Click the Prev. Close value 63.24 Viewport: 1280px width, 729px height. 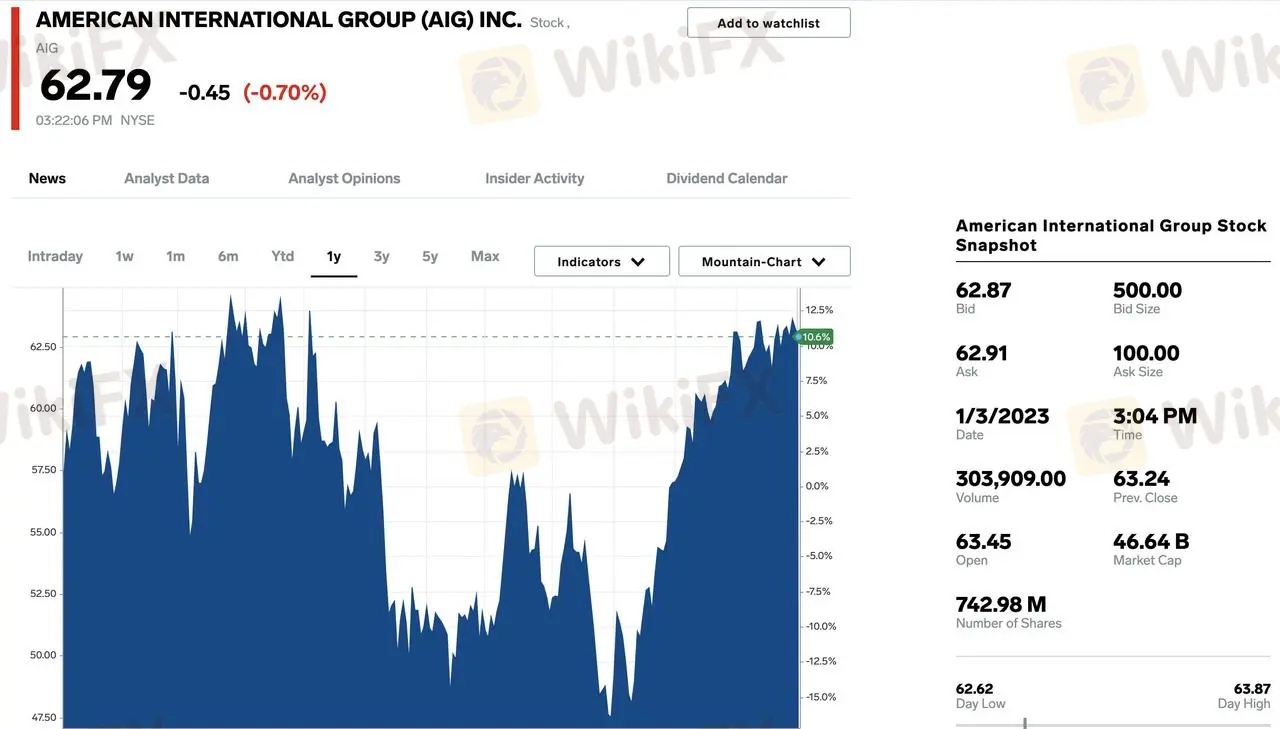click(1141, 479)
